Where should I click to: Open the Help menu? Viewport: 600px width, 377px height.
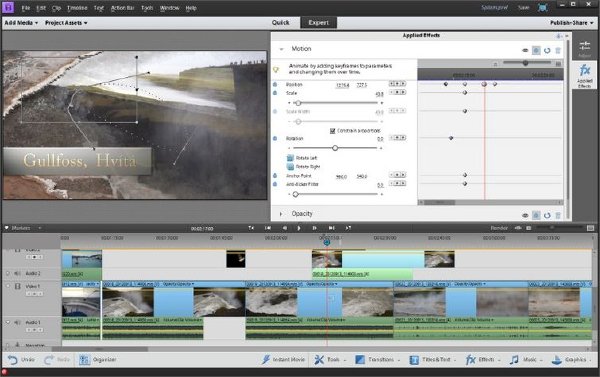tap(191, 8)
